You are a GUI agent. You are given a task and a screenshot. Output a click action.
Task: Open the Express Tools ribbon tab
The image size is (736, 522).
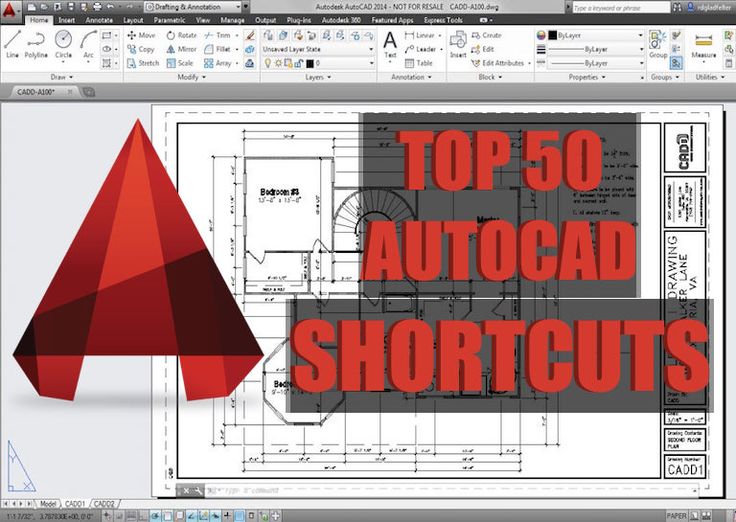click(443, 20)
